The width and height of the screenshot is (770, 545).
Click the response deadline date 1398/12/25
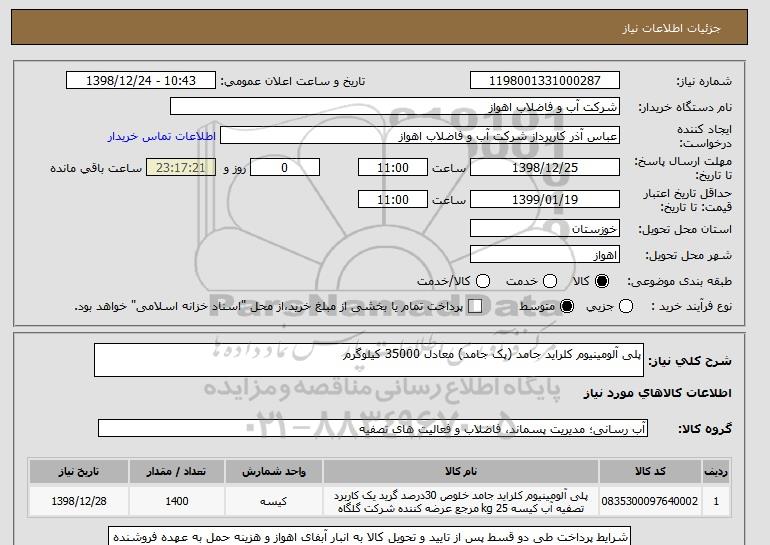click(x=545, y=167)
